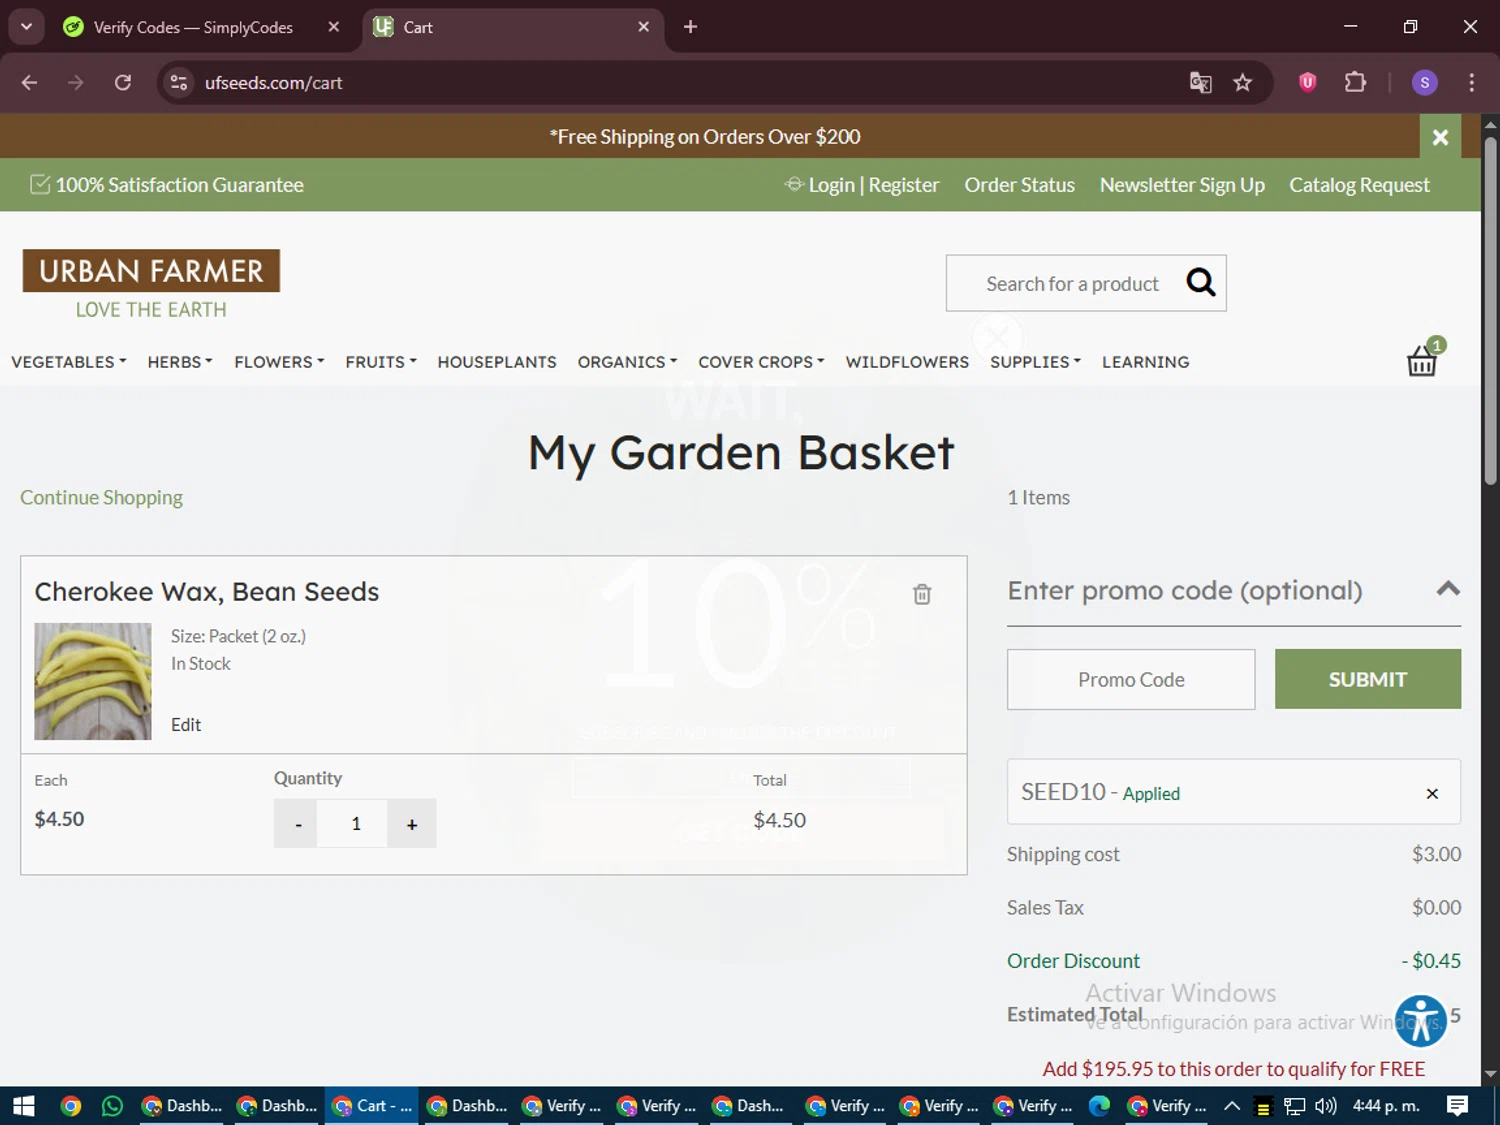The image size is (1500, 1125).
Task: Submit the promo code
Action: coord(1367,679)
